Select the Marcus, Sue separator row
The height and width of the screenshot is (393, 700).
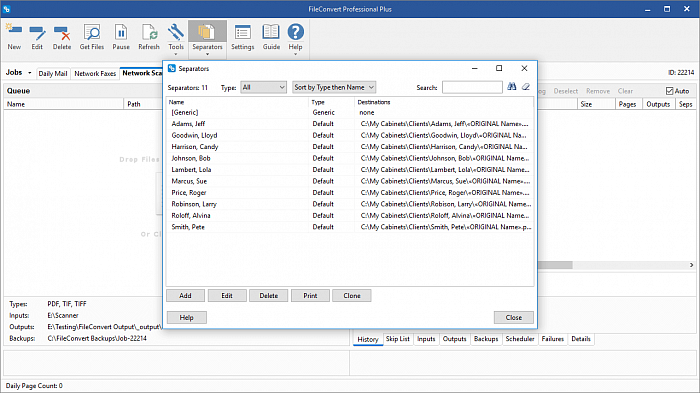[350, 181]
